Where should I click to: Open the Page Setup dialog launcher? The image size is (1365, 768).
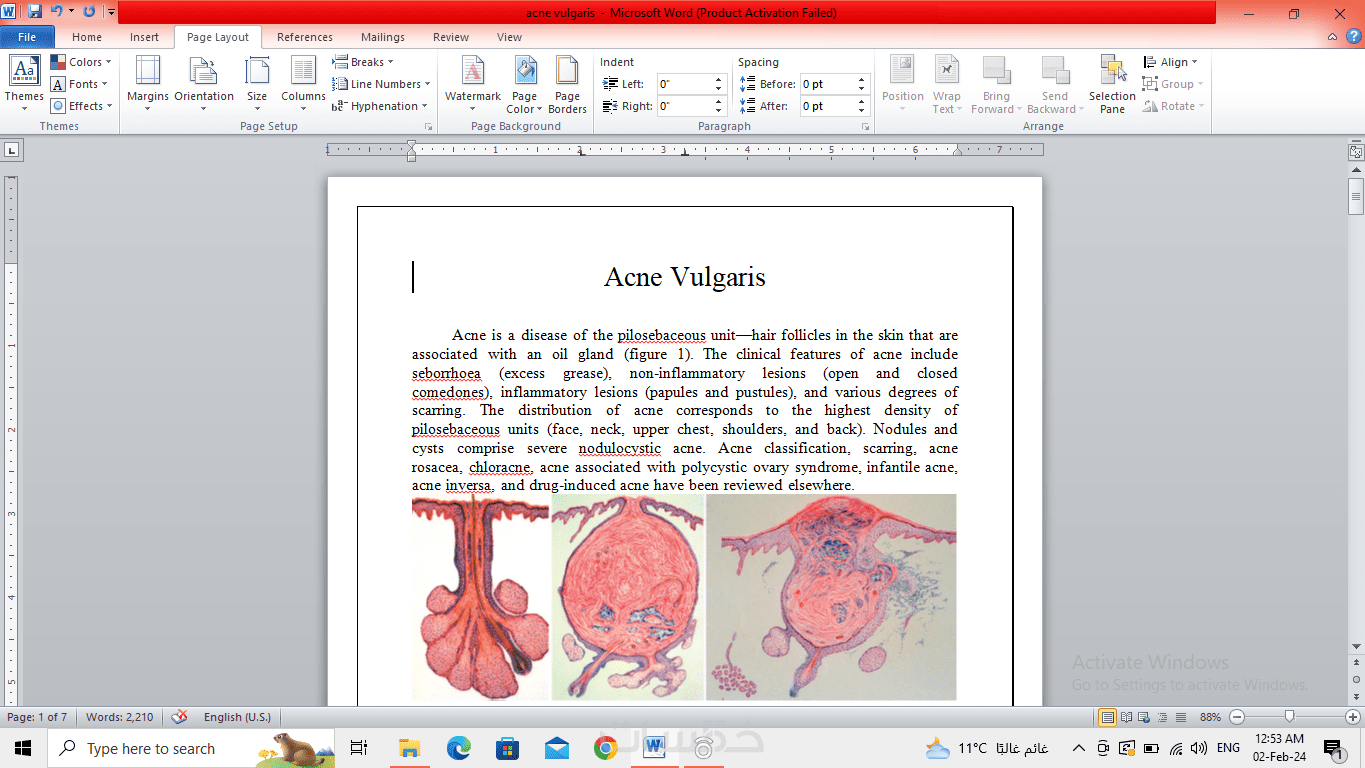pos(429,127)
